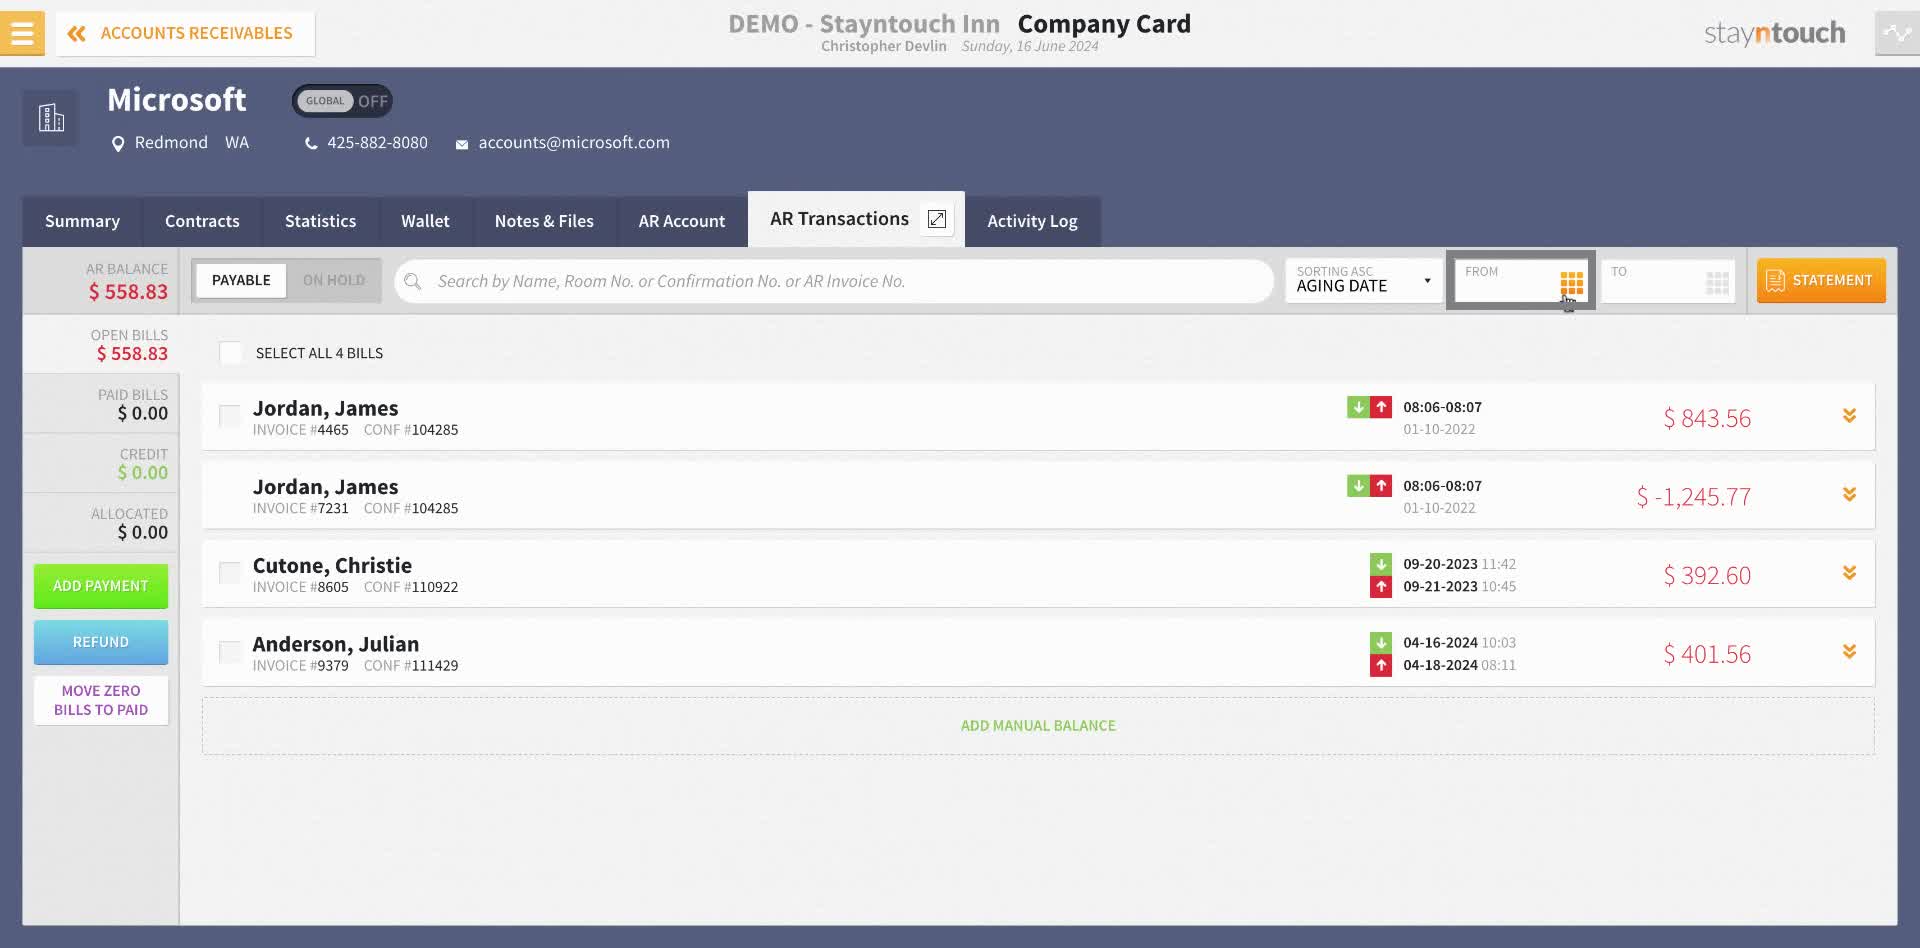Click CONF #111429 text
This screenshot has width=1920, height=948.
click(411, 666)
